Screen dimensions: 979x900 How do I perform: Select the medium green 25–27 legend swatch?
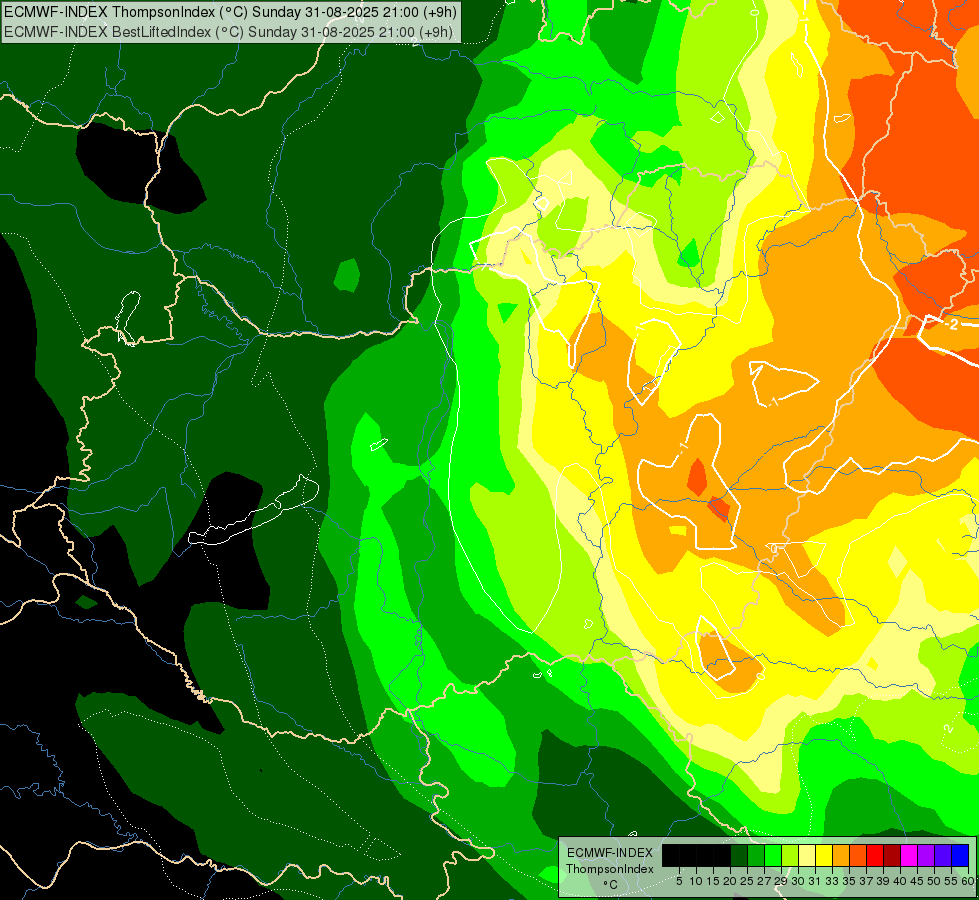point(756,855)
